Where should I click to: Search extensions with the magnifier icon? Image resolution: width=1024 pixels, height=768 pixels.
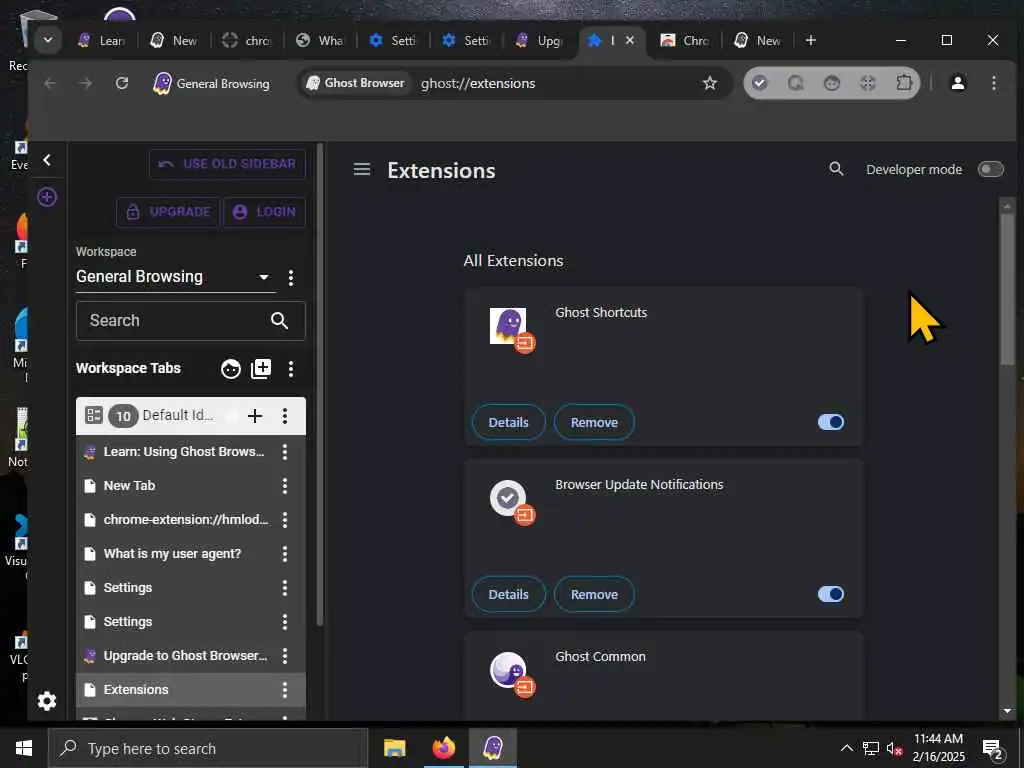point(836,169)
